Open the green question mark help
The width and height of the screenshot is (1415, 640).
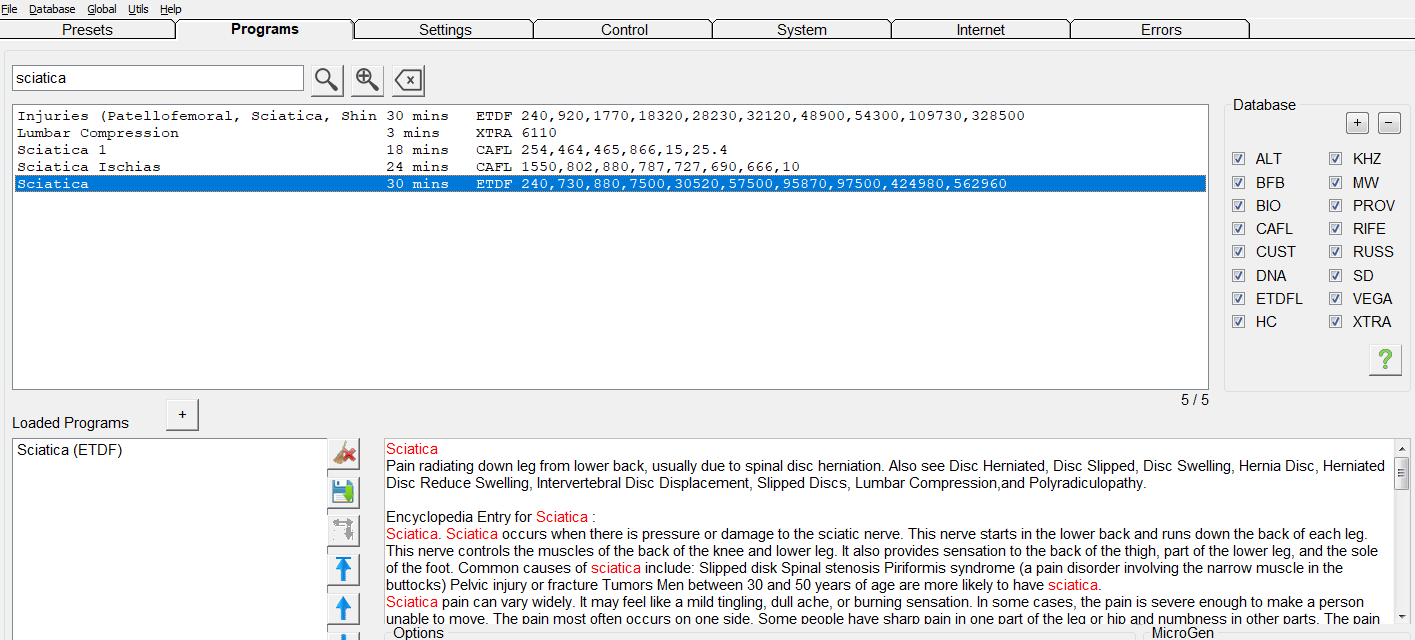pos(1385,360)
